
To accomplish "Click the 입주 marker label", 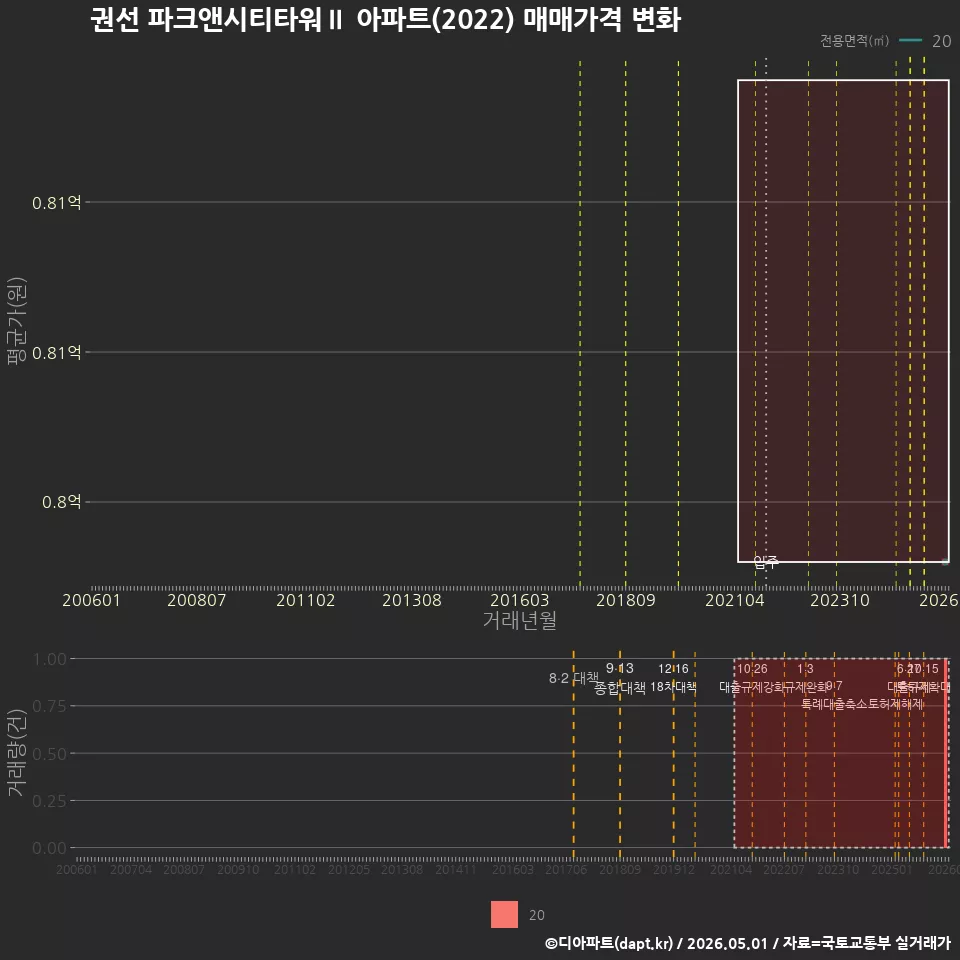I will (x=765, y=561).
